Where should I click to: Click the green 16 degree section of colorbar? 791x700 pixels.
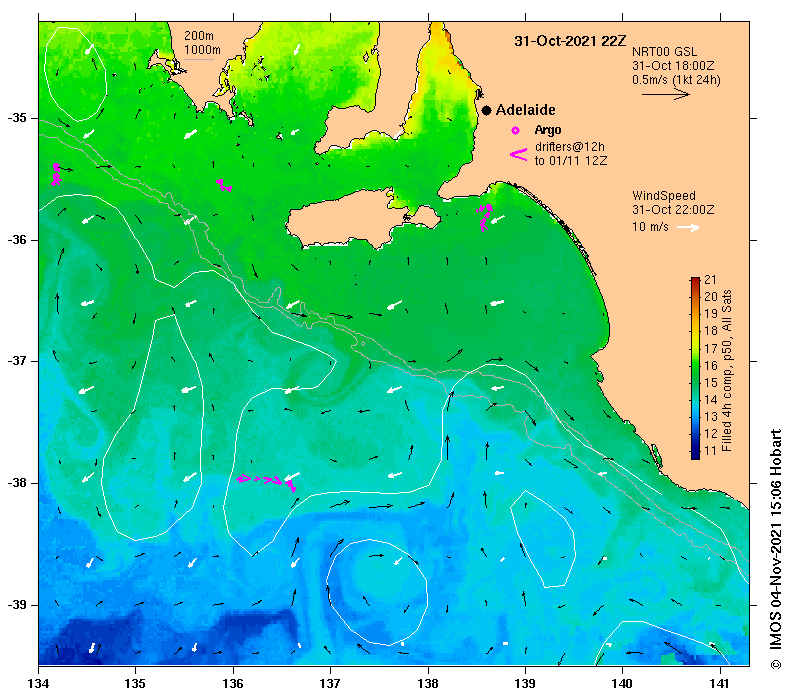695,365
